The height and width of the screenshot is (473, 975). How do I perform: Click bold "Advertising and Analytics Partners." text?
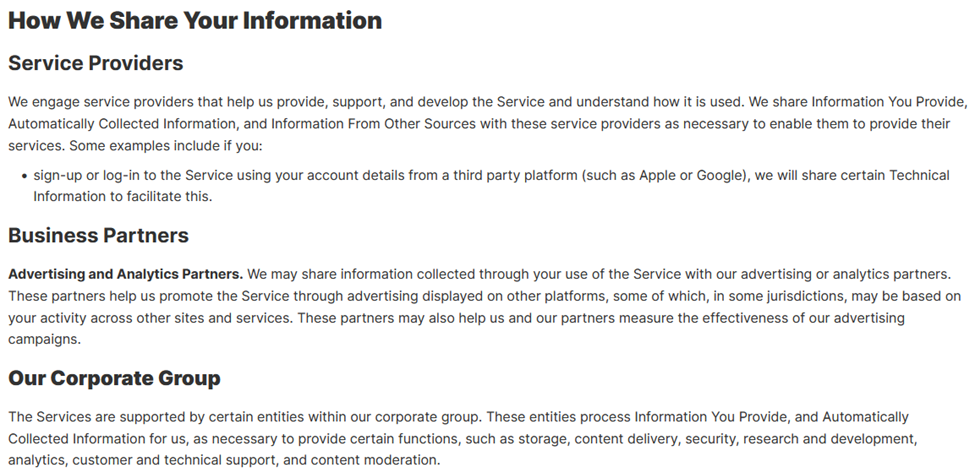(x=125, y=273)
